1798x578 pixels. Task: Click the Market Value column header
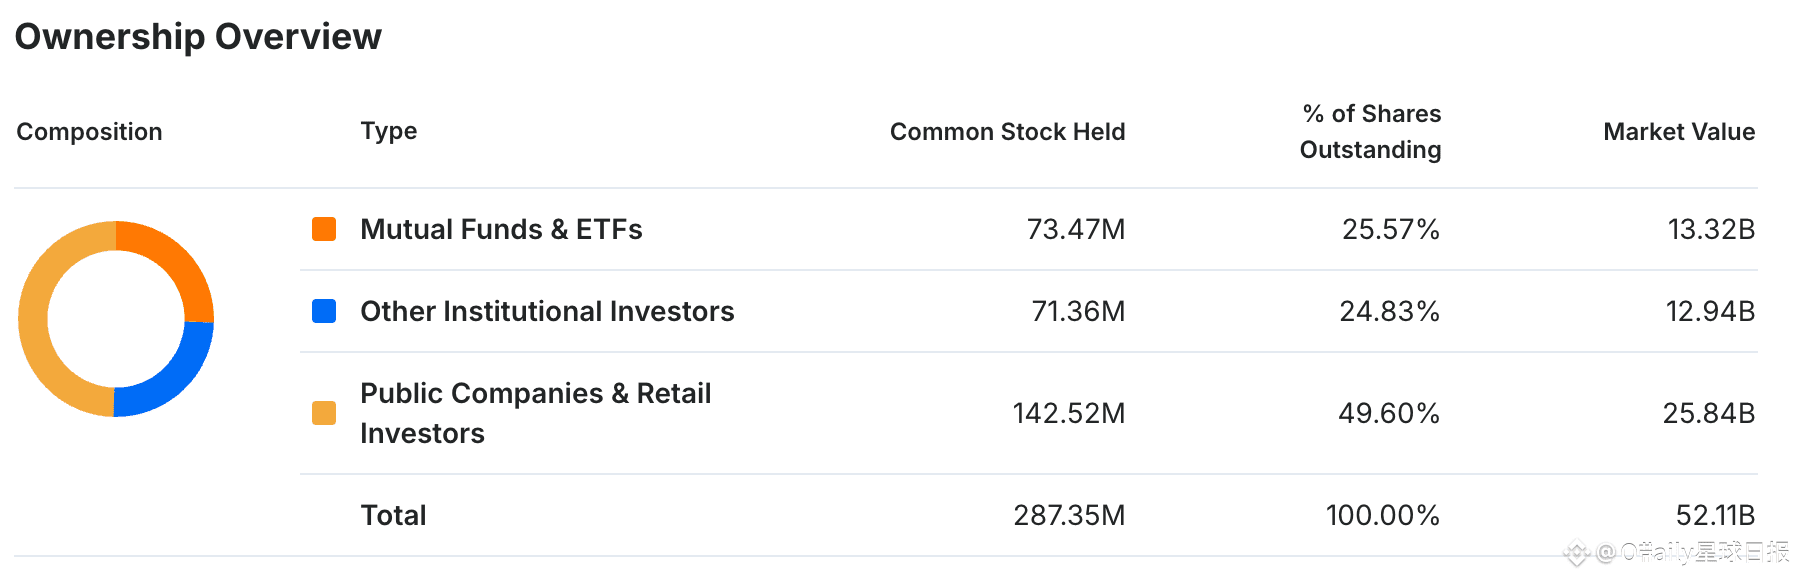point(1679,132)
